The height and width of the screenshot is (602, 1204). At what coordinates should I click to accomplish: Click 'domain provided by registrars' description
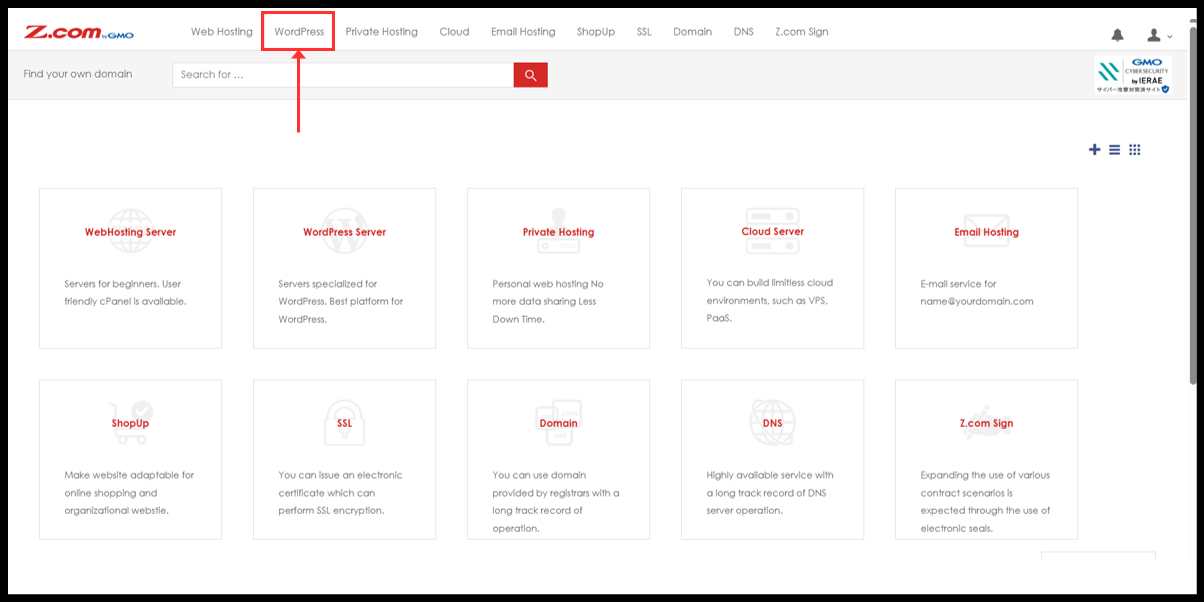(x=556, y=501)
